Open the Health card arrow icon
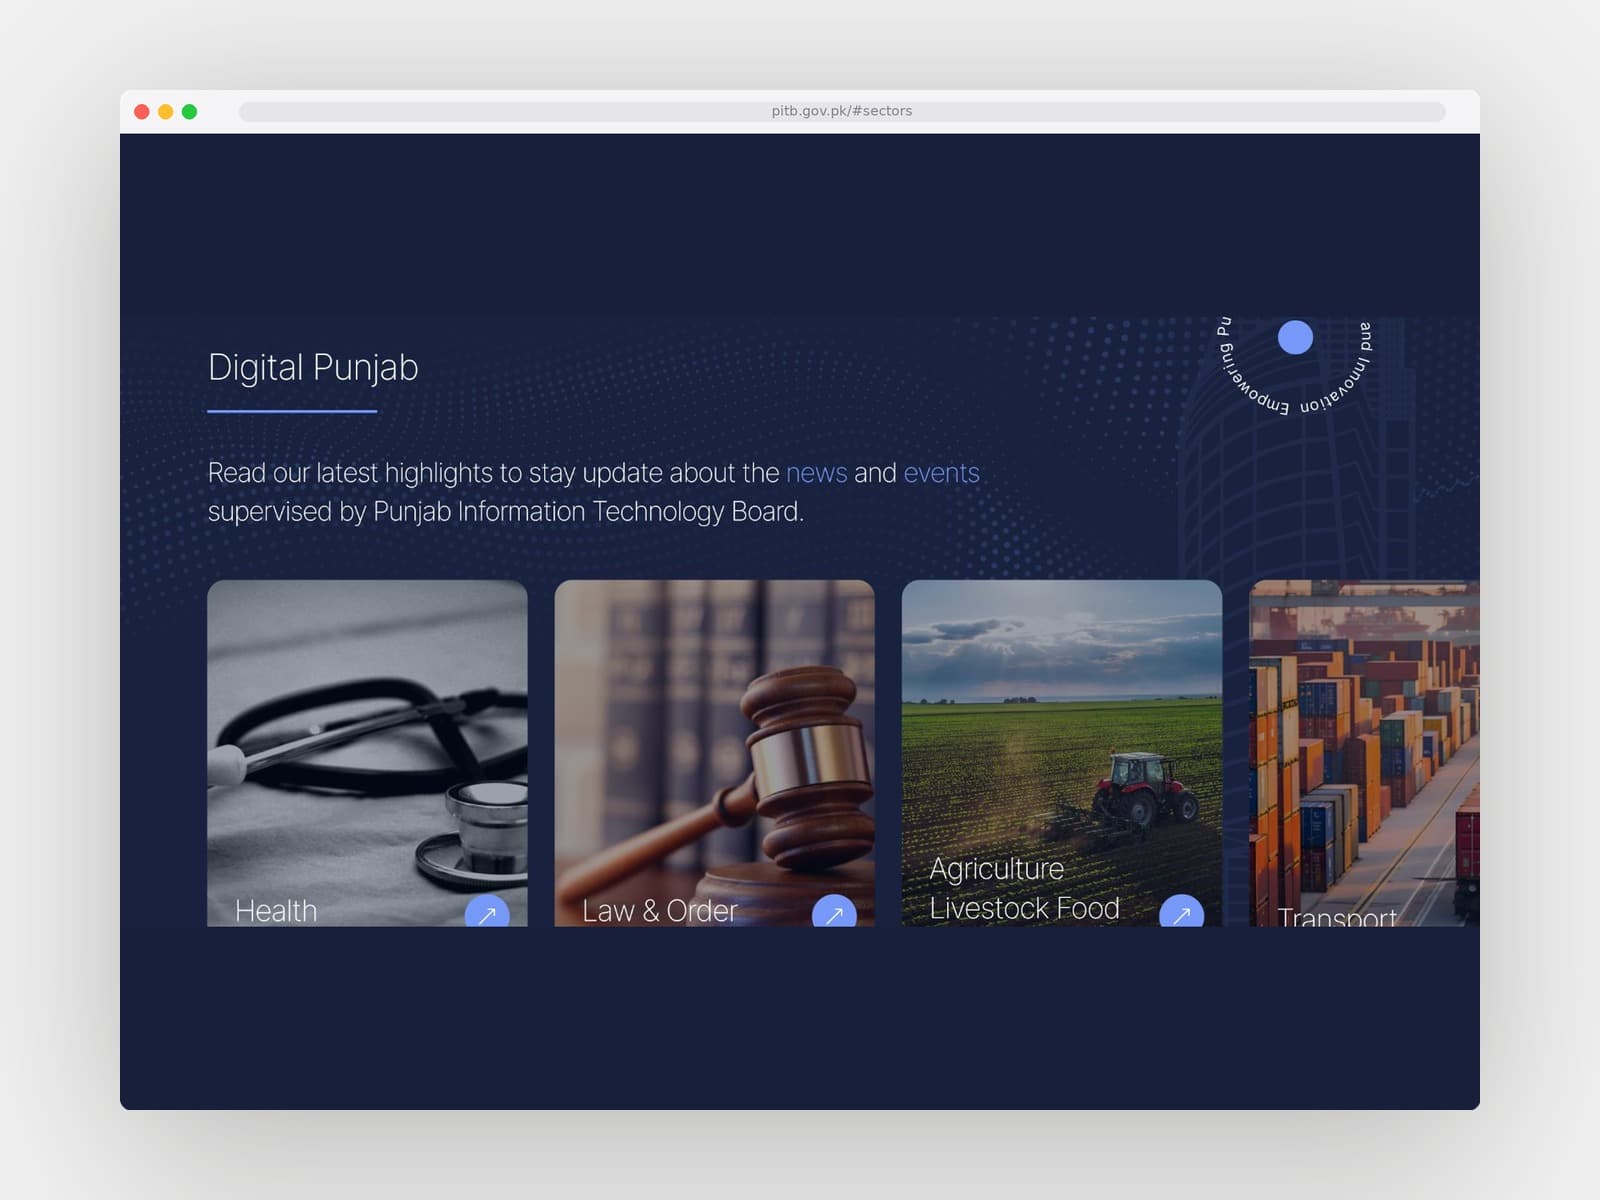 [x=487, y=912]
